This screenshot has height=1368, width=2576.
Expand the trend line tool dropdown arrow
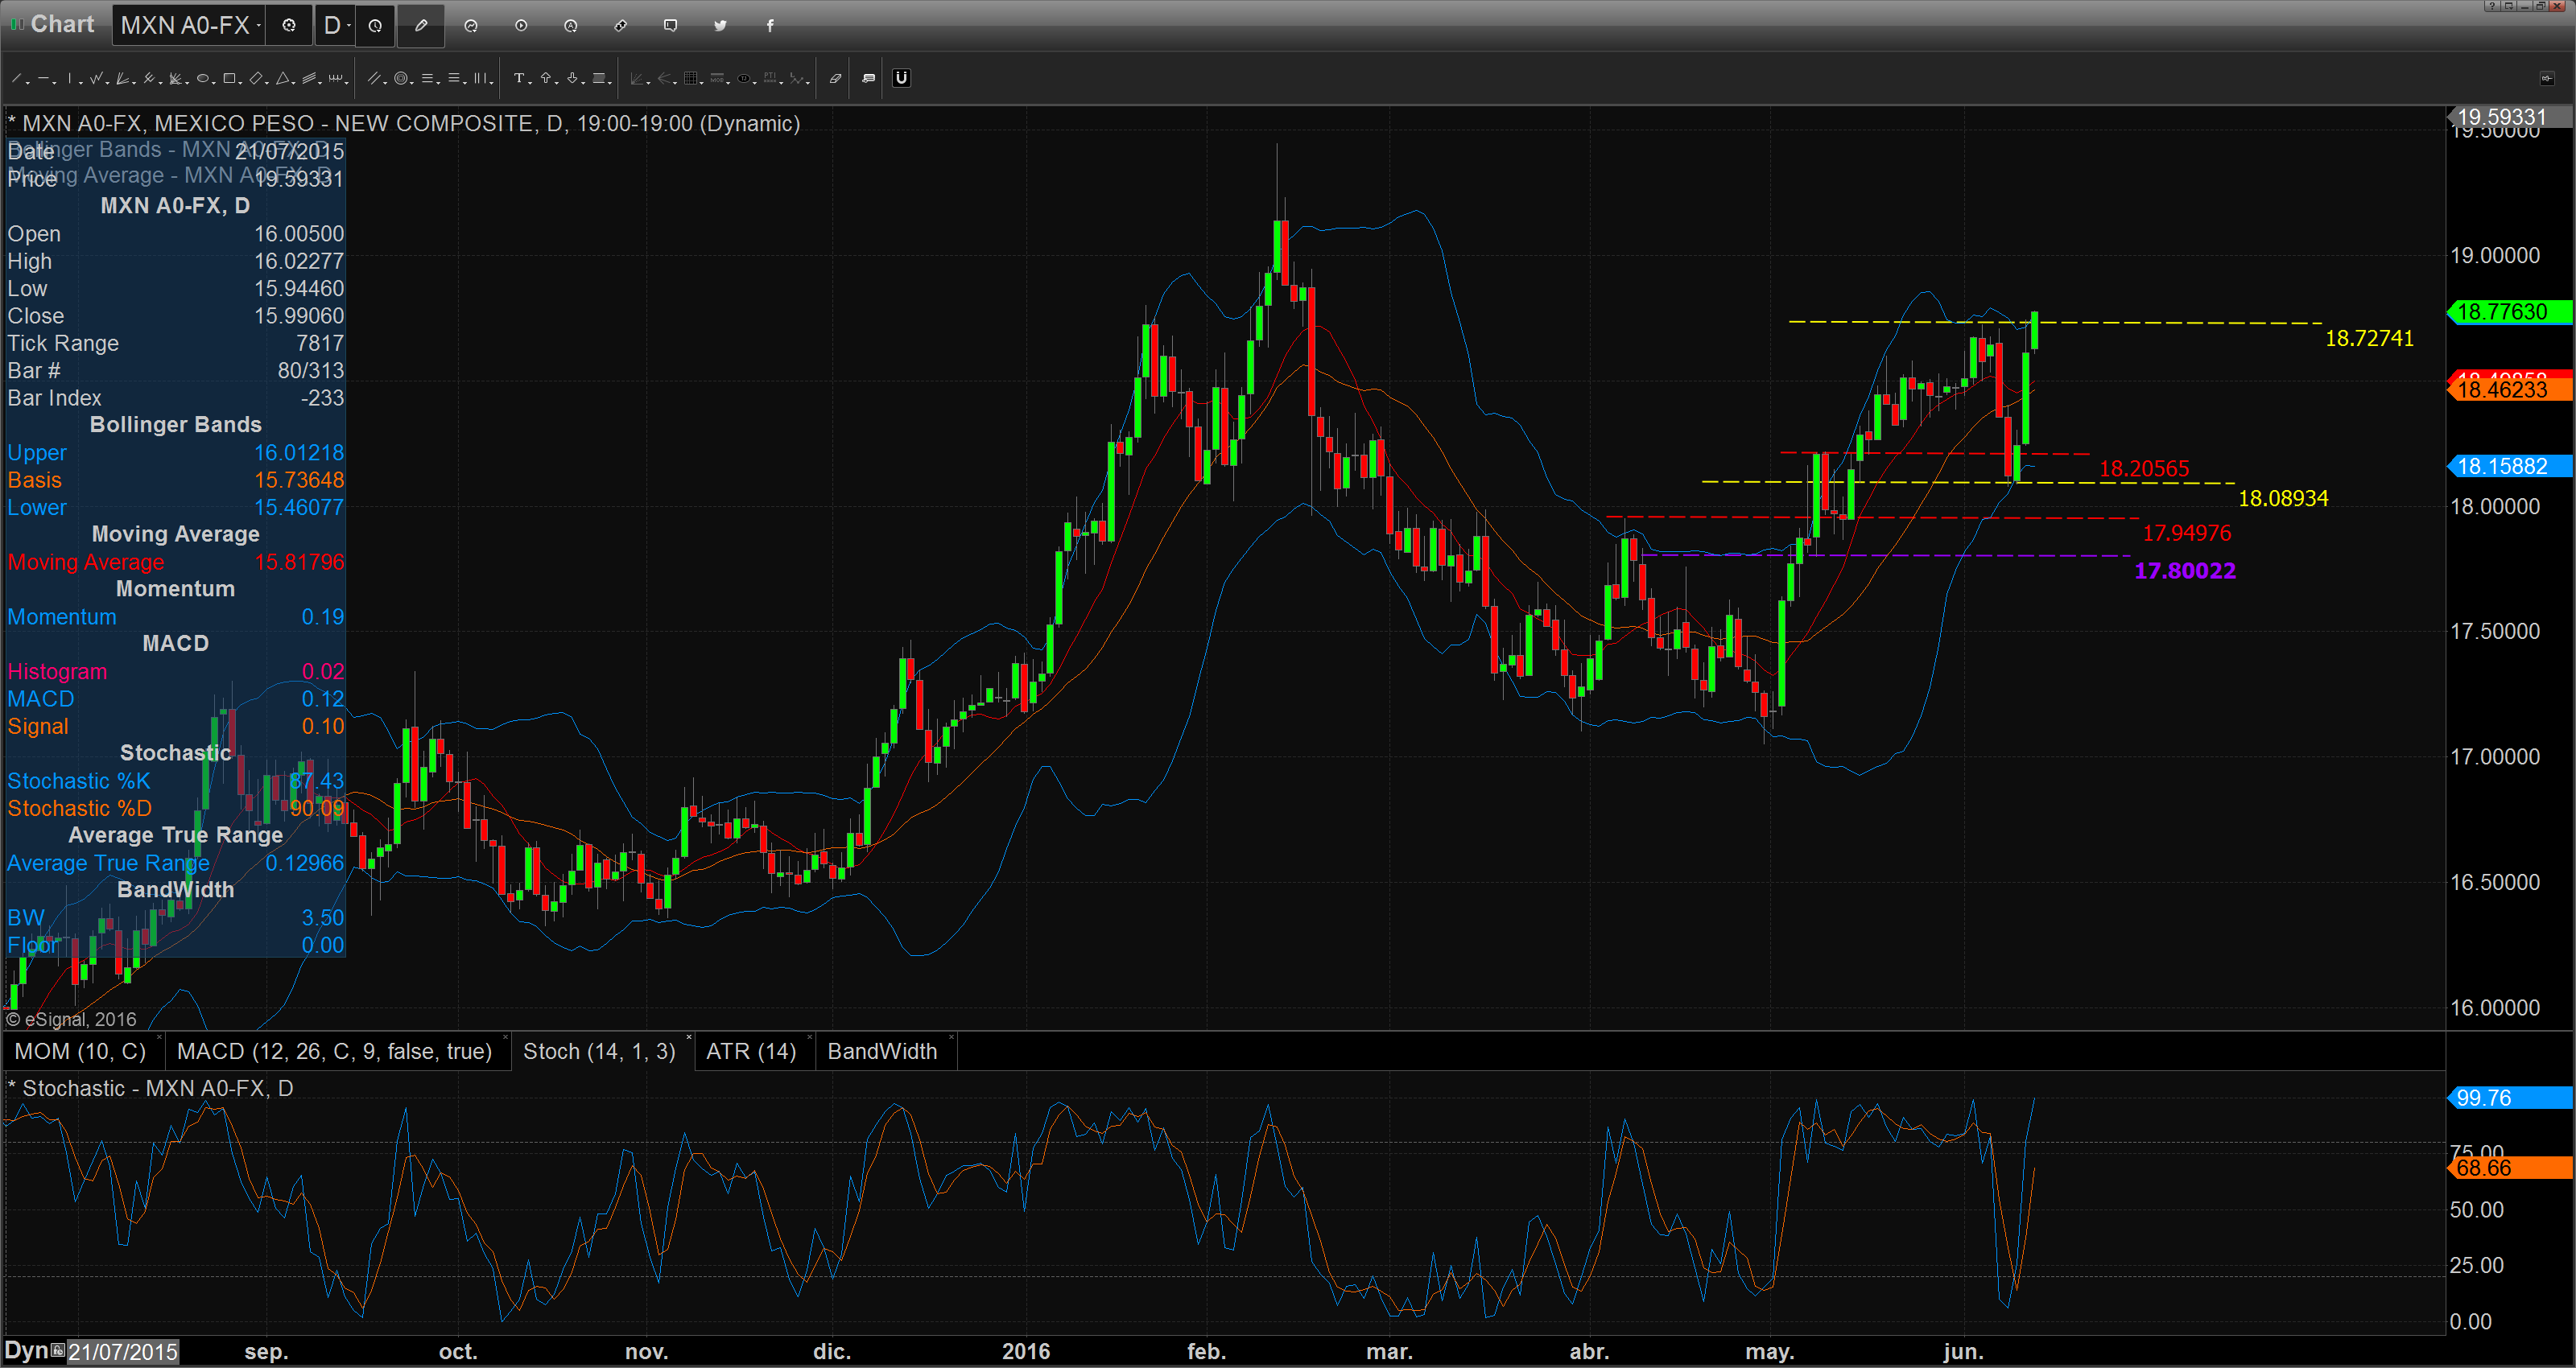(x=28, y=83)
